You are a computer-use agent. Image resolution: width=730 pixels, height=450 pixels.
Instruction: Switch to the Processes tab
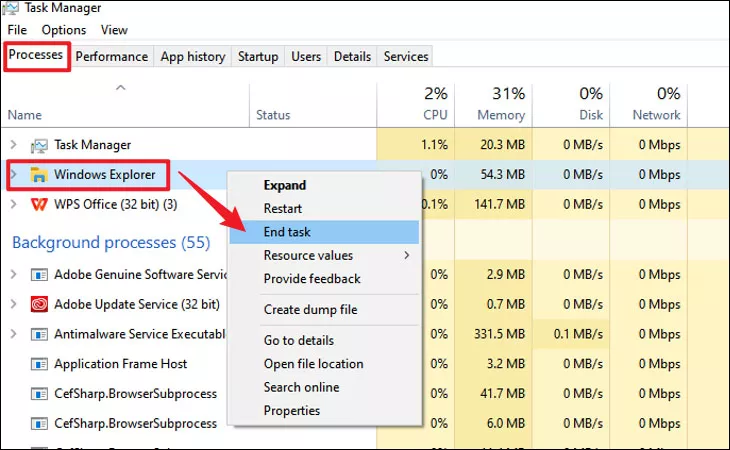(36, 55)
